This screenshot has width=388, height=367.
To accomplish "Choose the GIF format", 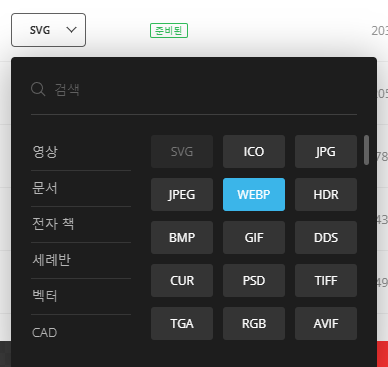I will pyautogui.click(x=254, y=238).
